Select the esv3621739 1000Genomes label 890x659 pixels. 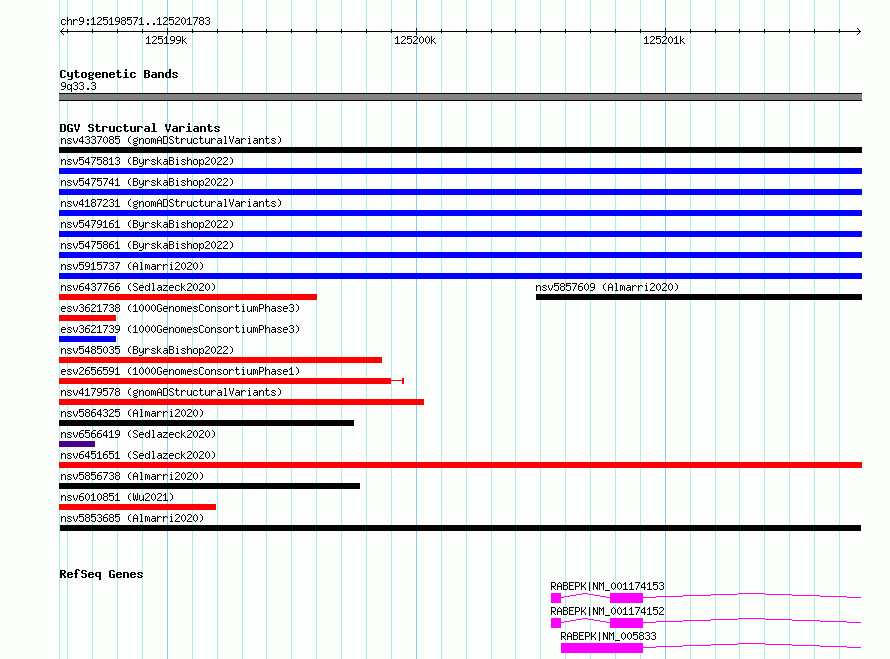pyautogui.click(x=180, y=329)
